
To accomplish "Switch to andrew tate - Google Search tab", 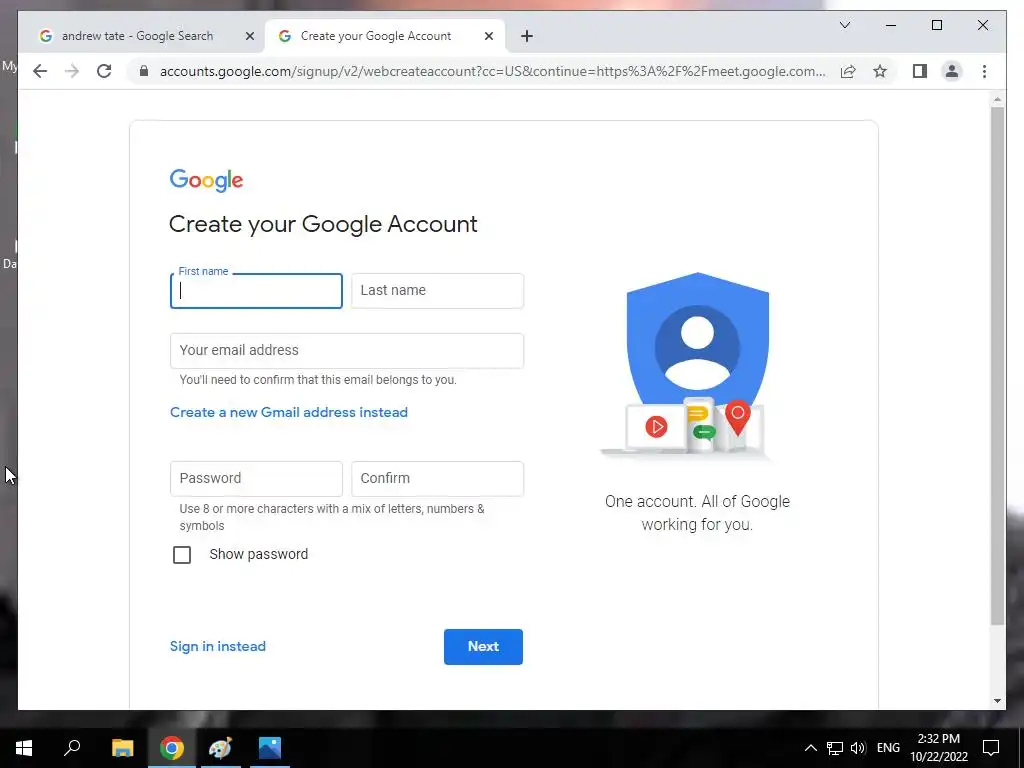I will pos(137,37).
